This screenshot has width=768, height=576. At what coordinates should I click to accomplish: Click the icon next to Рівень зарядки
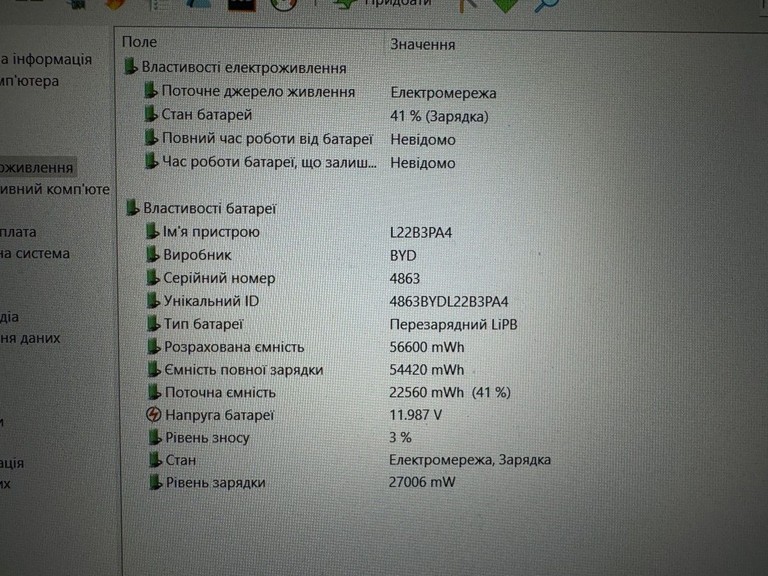point(155,482)
